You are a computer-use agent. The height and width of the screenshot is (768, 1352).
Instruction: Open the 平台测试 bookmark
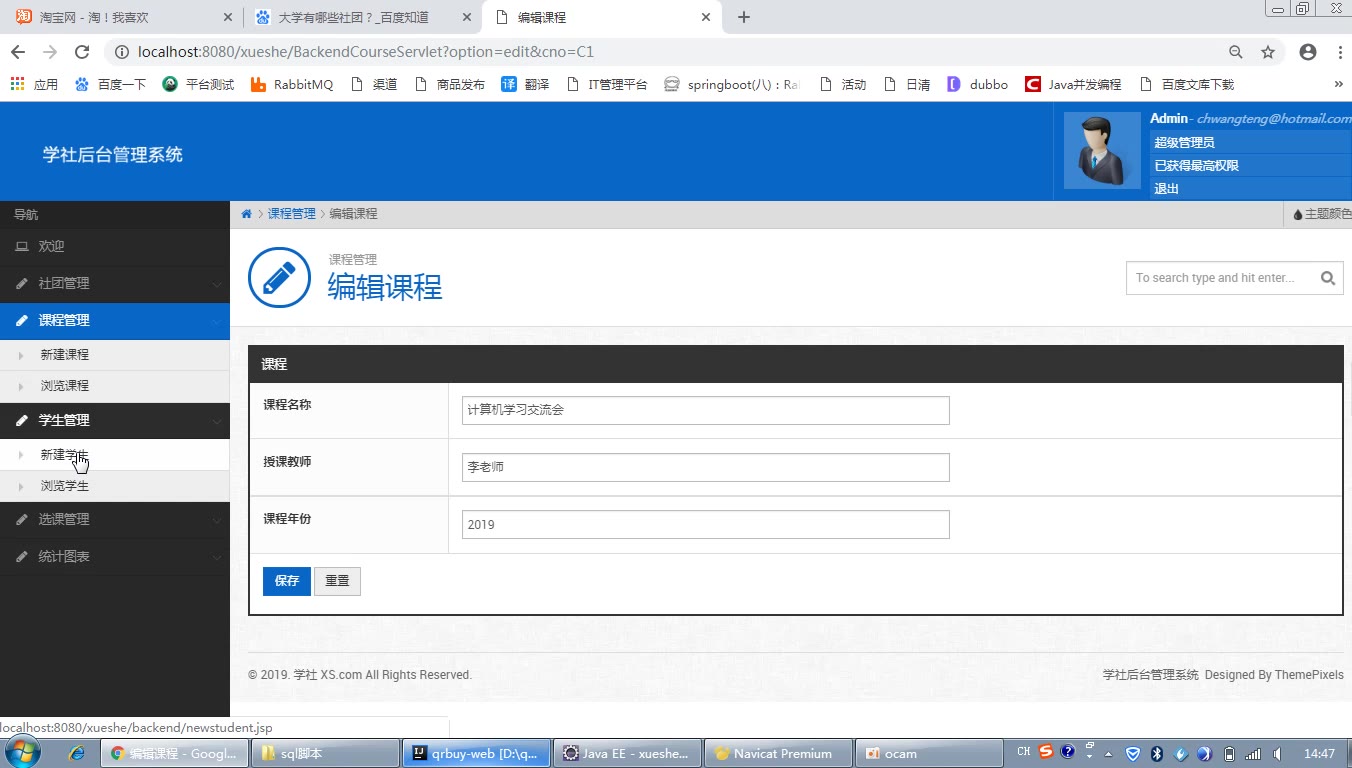(x=198, y=85)
